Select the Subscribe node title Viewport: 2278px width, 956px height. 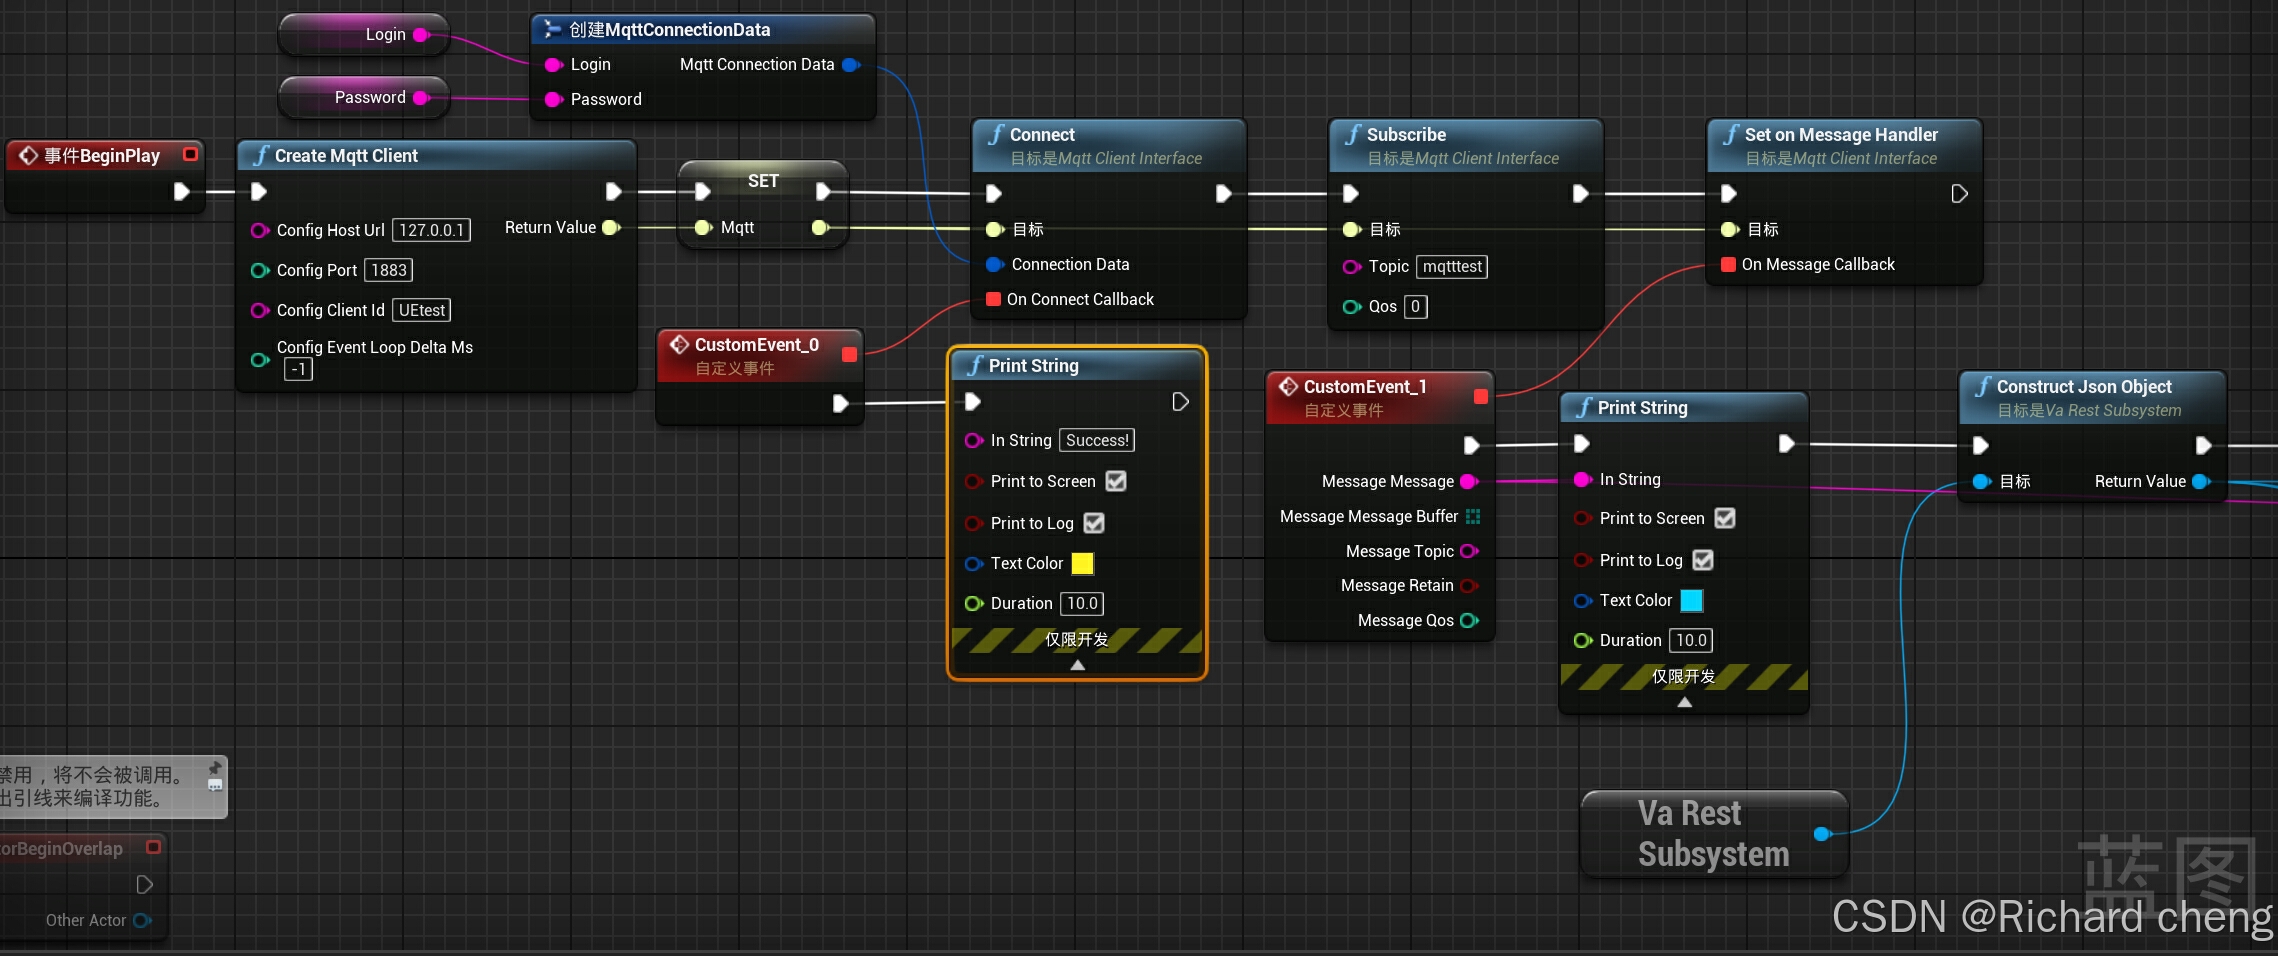1406,135
